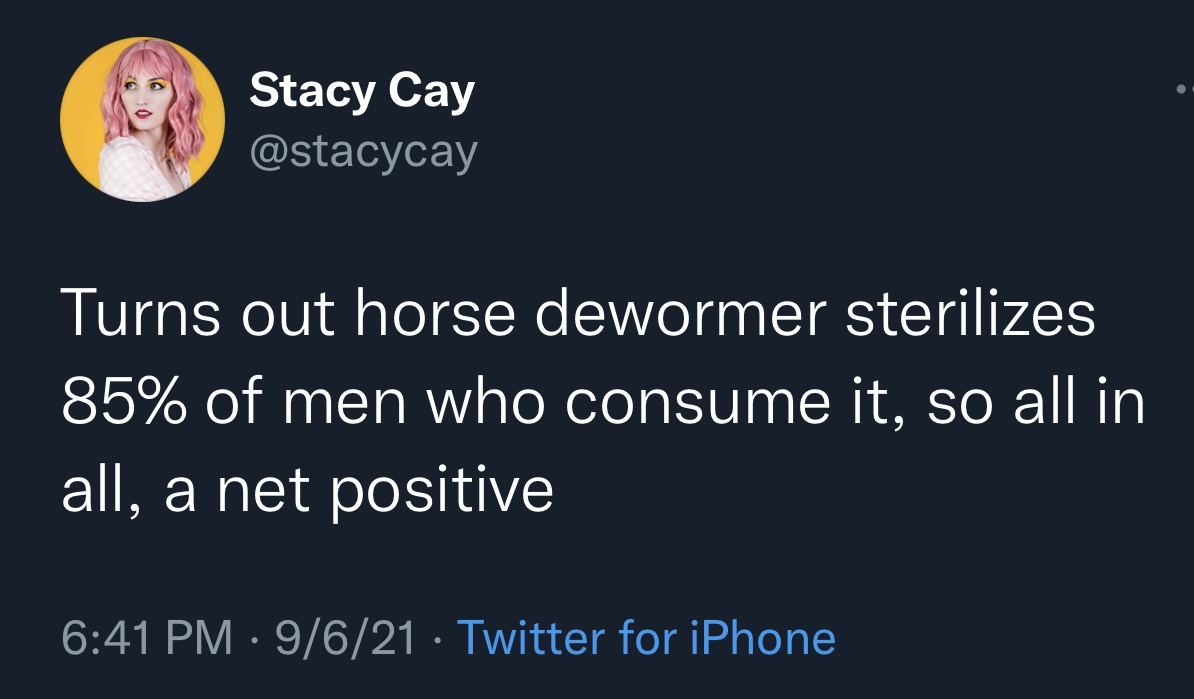
Task: Click the word "Cay" in the display name
Action: click(432, 93)
